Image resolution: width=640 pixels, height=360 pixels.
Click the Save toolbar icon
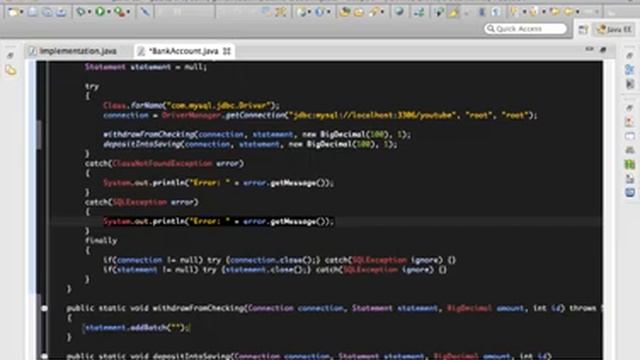pos(33,12)
